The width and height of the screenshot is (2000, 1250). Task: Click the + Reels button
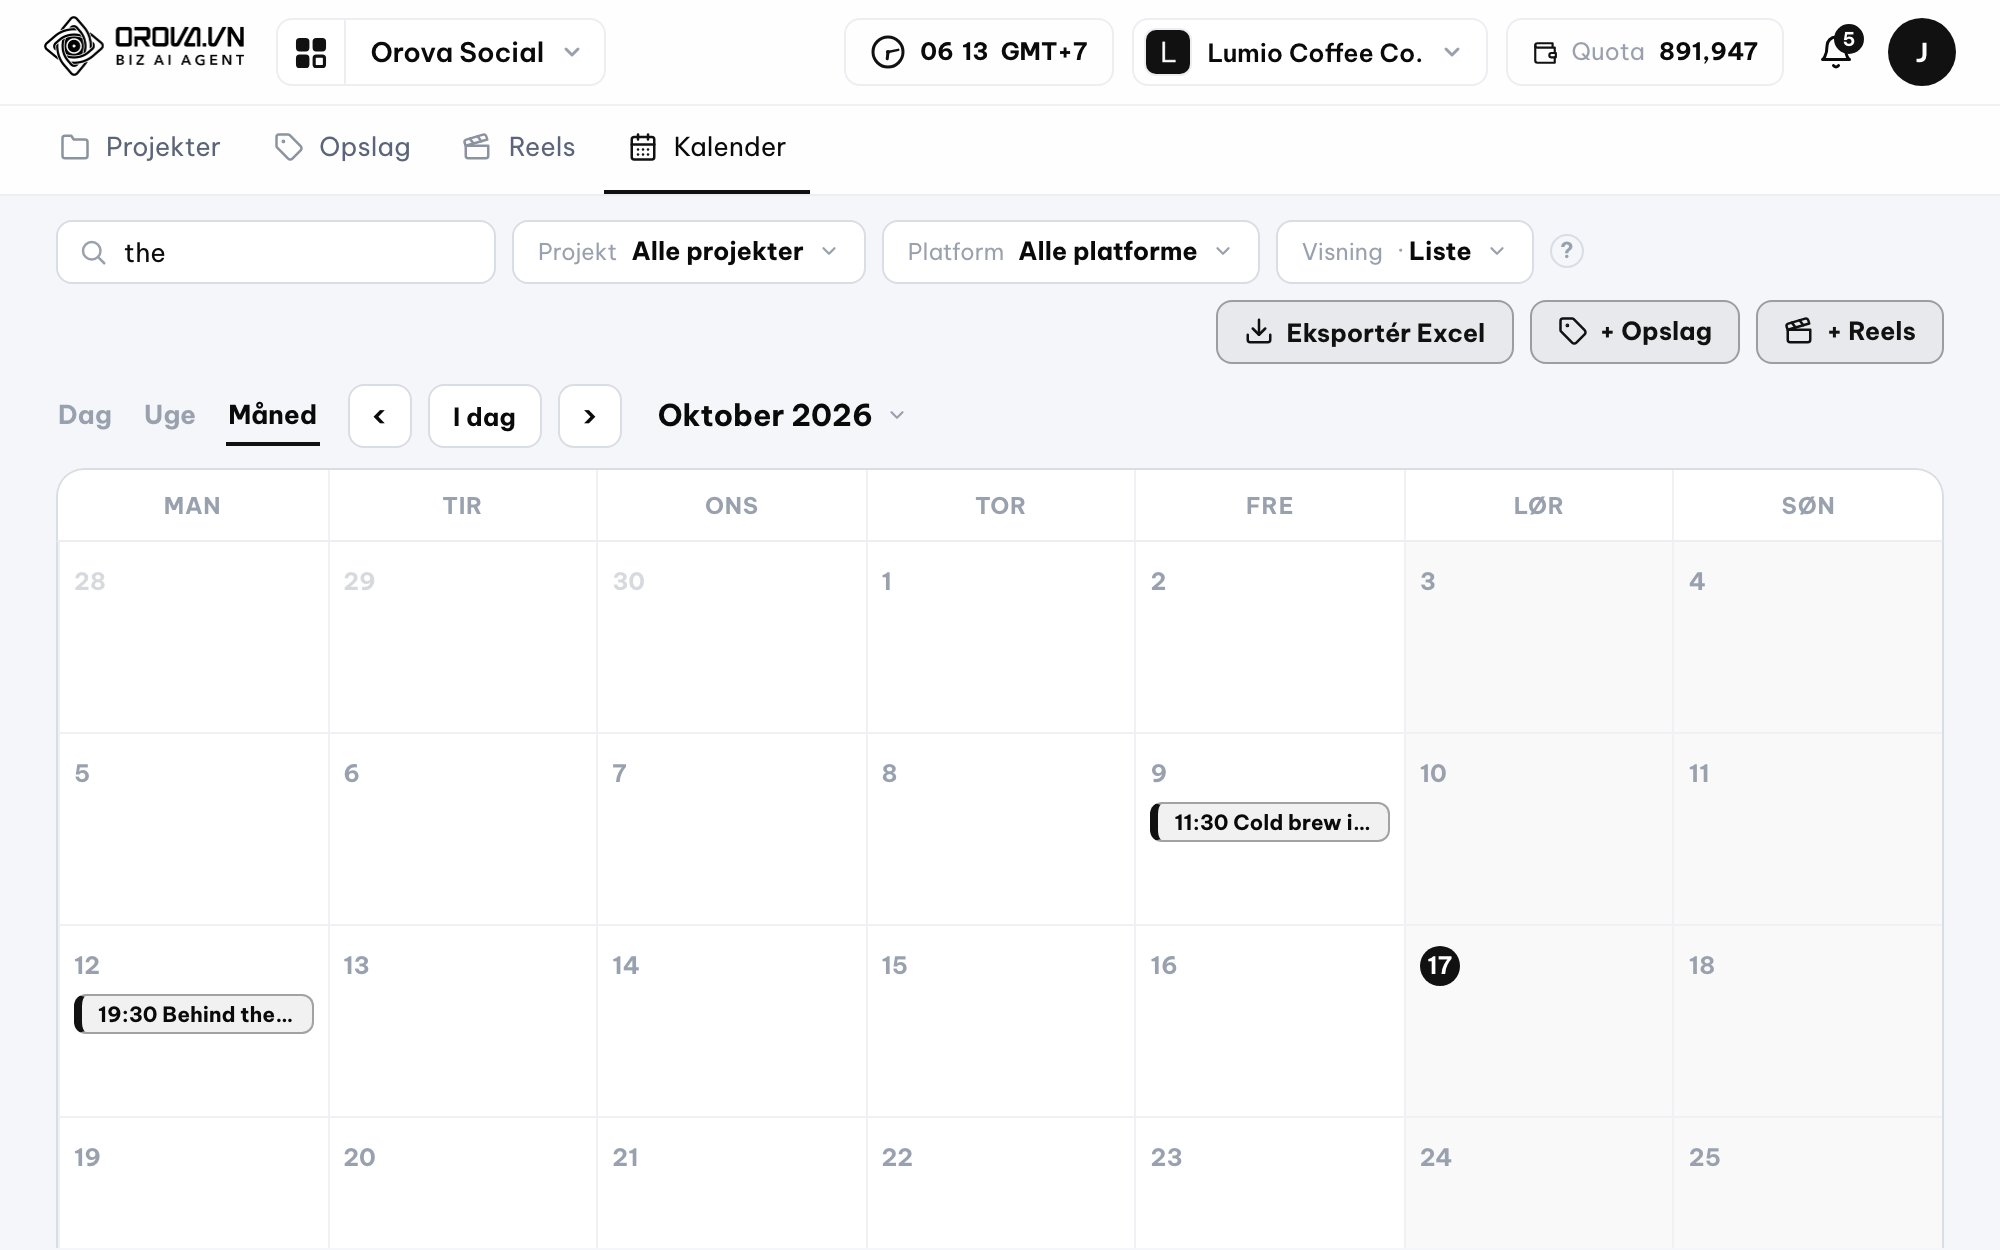pos(1849,332)
